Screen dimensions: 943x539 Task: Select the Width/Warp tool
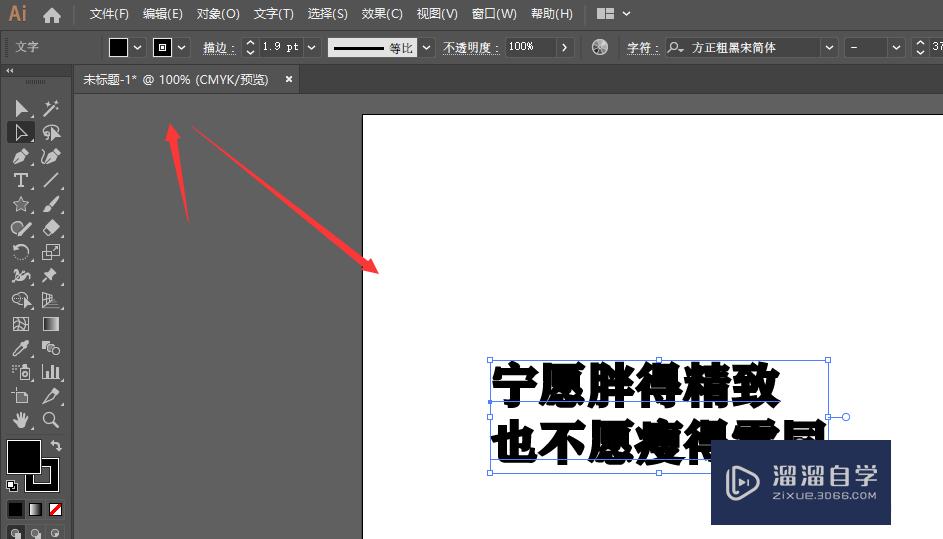21,276
